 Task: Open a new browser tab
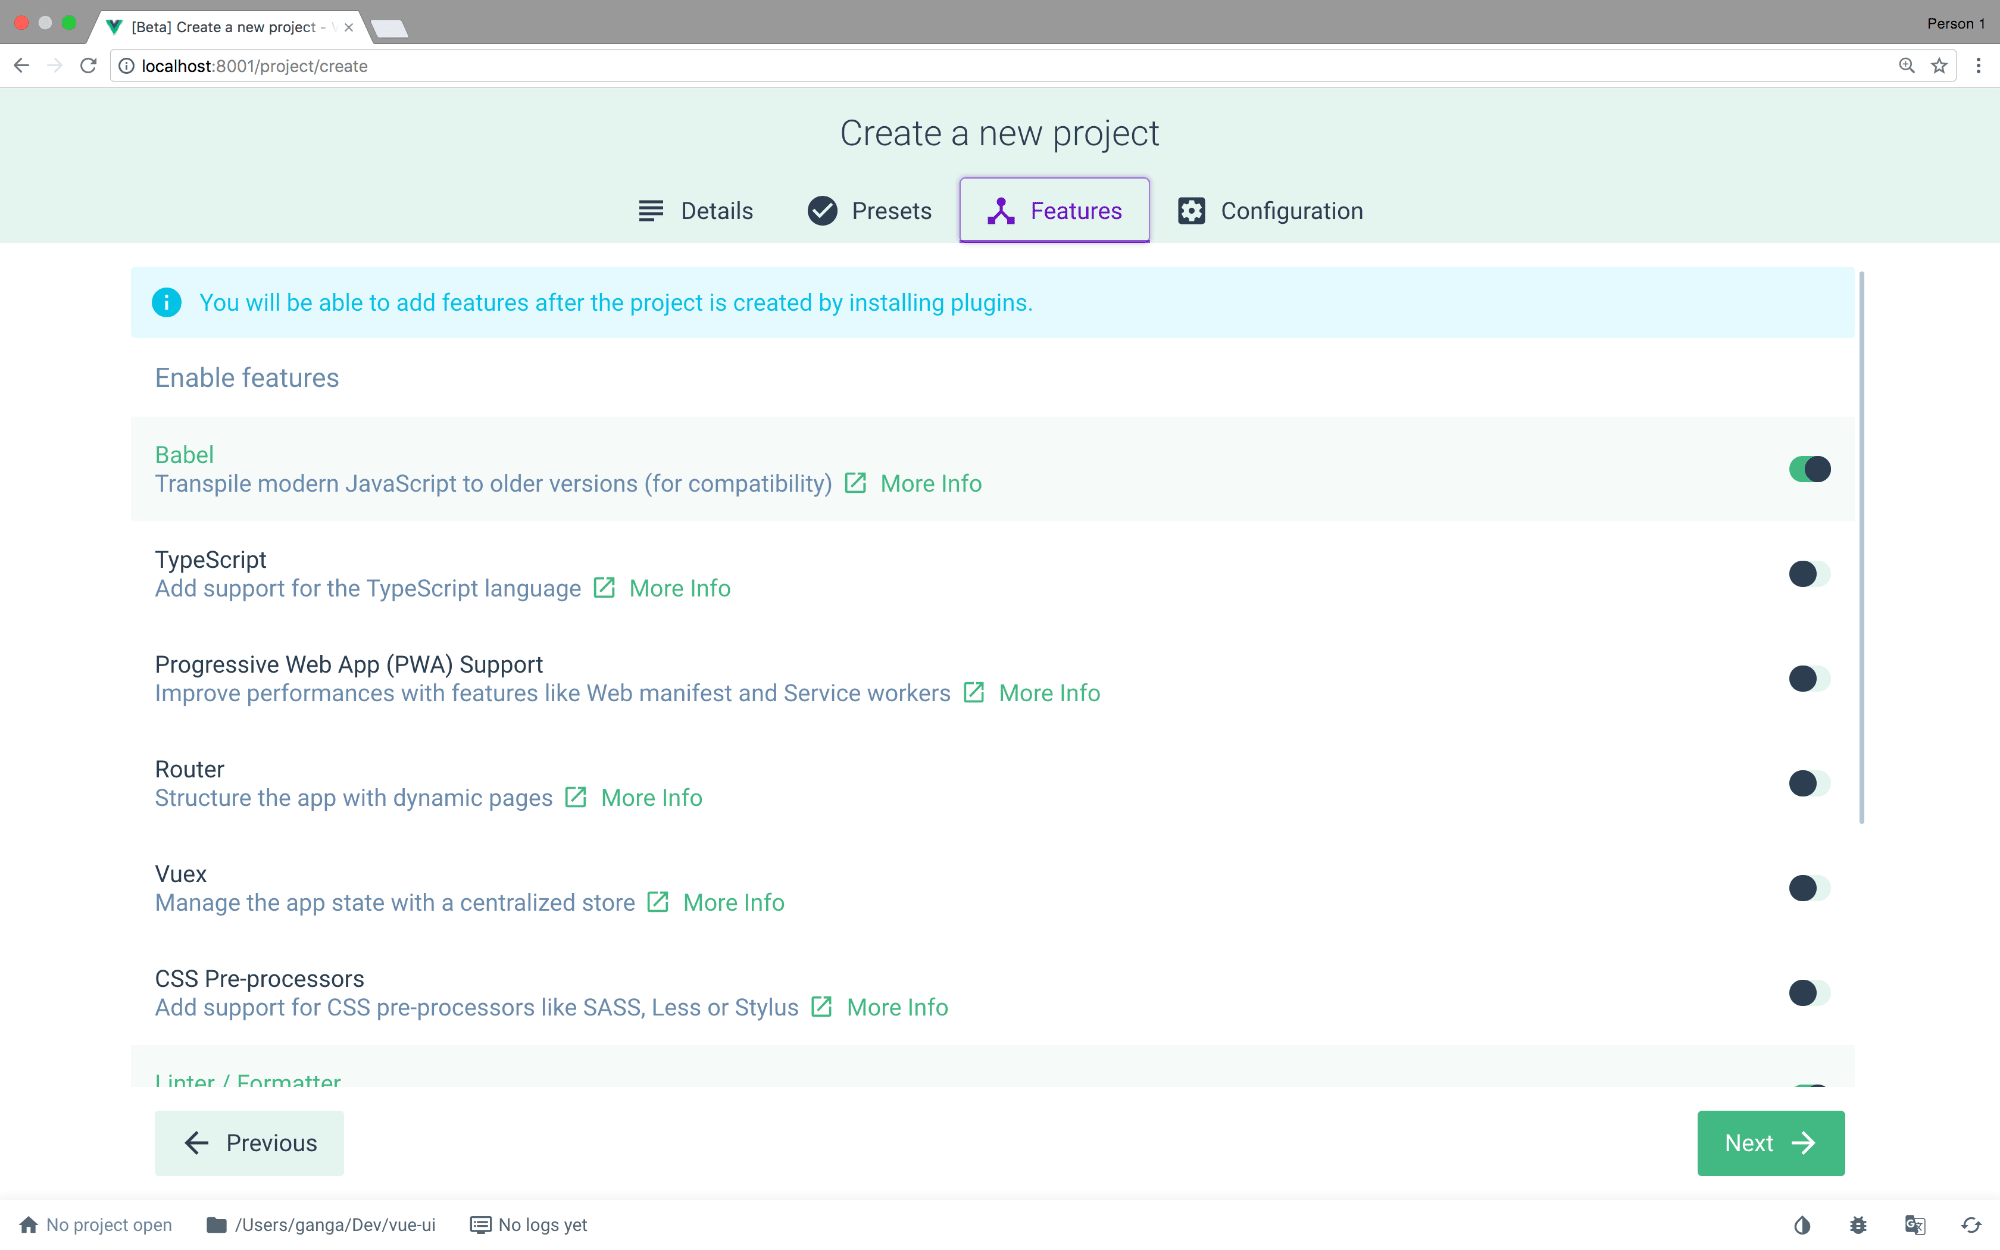click(389, 28)
